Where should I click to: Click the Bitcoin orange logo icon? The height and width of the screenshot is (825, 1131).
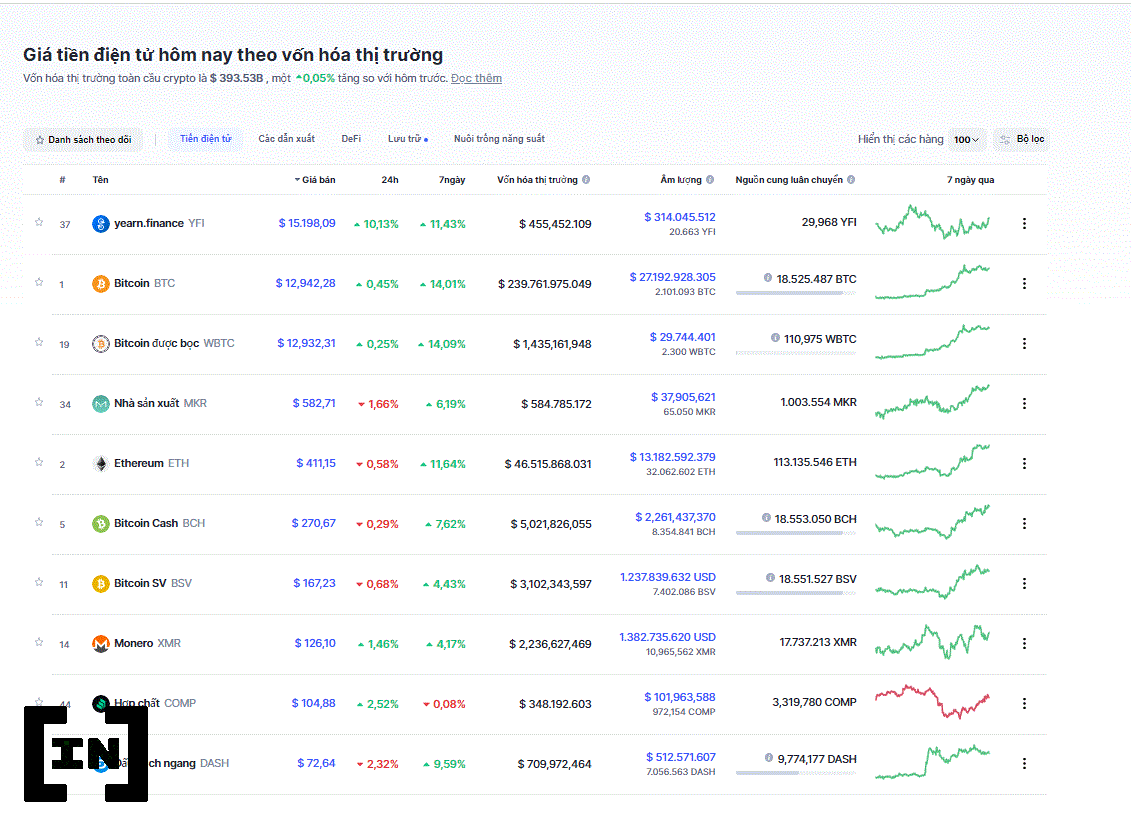[100, 284]
